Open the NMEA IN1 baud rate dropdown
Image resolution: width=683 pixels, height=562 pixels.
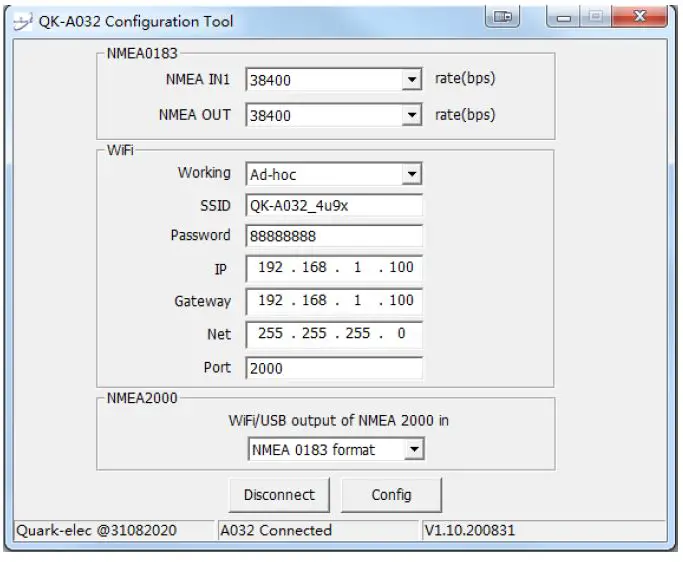[411, 79]
